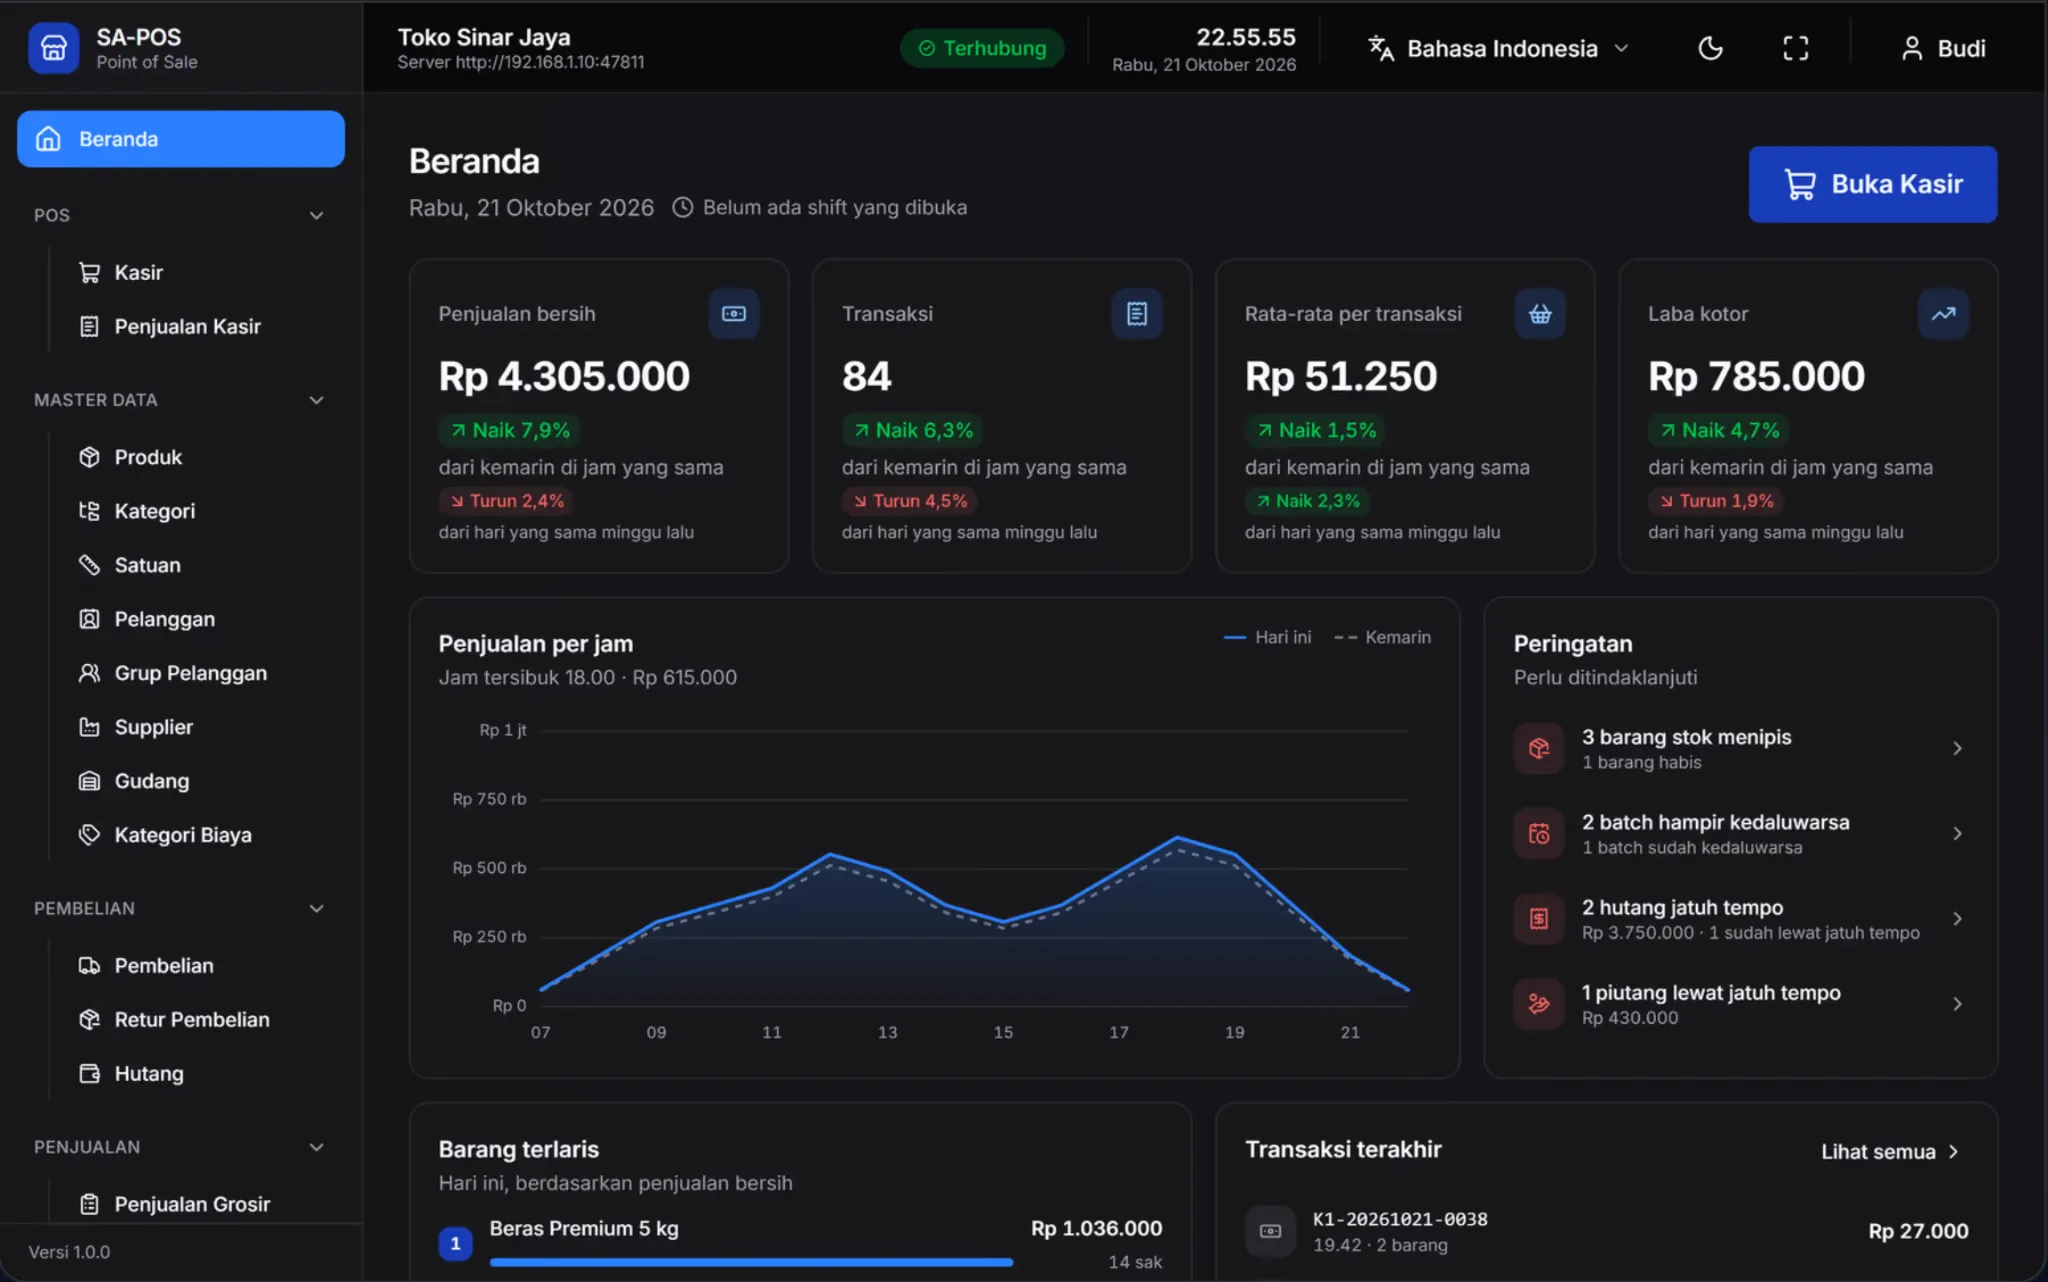The image size is (2048, 1282).
Task: Click the Grup Pelanggan people icon
Action: pos(89,673)
